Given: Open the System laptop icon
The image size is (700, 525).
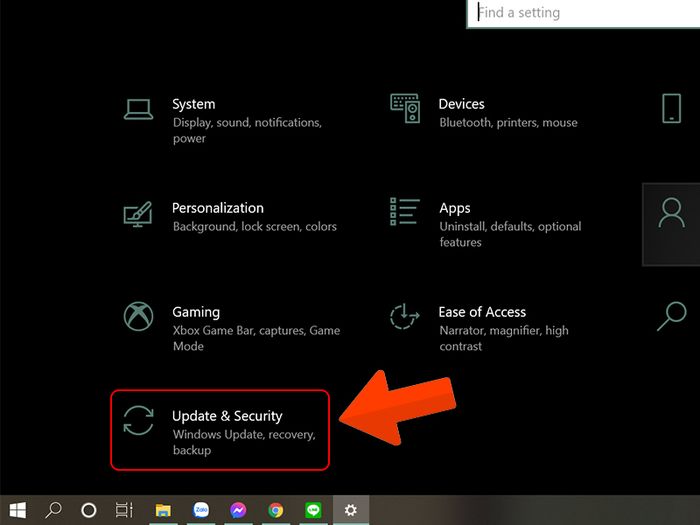Looking at the screenshot, I should (138, 109).
